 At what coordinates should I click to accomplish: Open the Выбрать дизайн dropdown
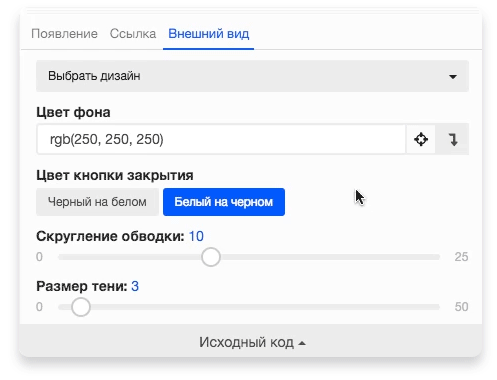pos(252,76)
